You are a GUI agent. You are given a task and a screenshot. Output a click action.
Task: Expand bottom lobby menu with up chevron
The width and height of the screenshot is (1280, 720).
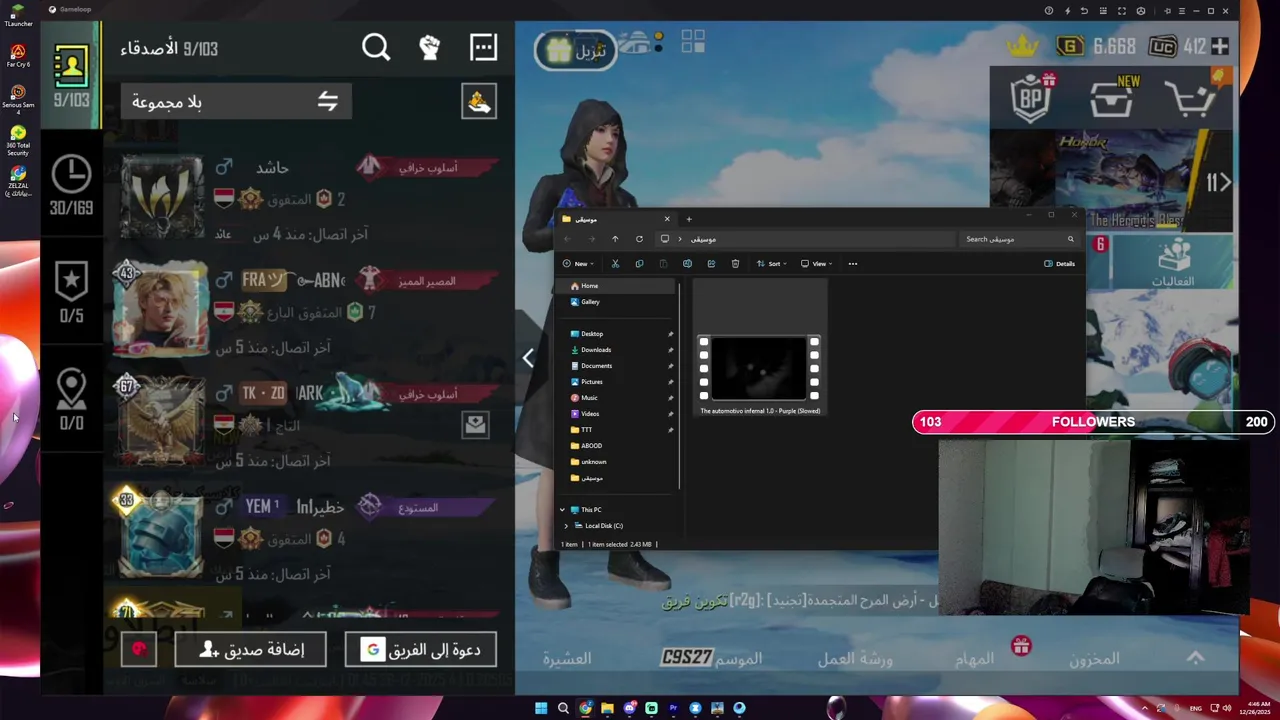pos(1195,657)
